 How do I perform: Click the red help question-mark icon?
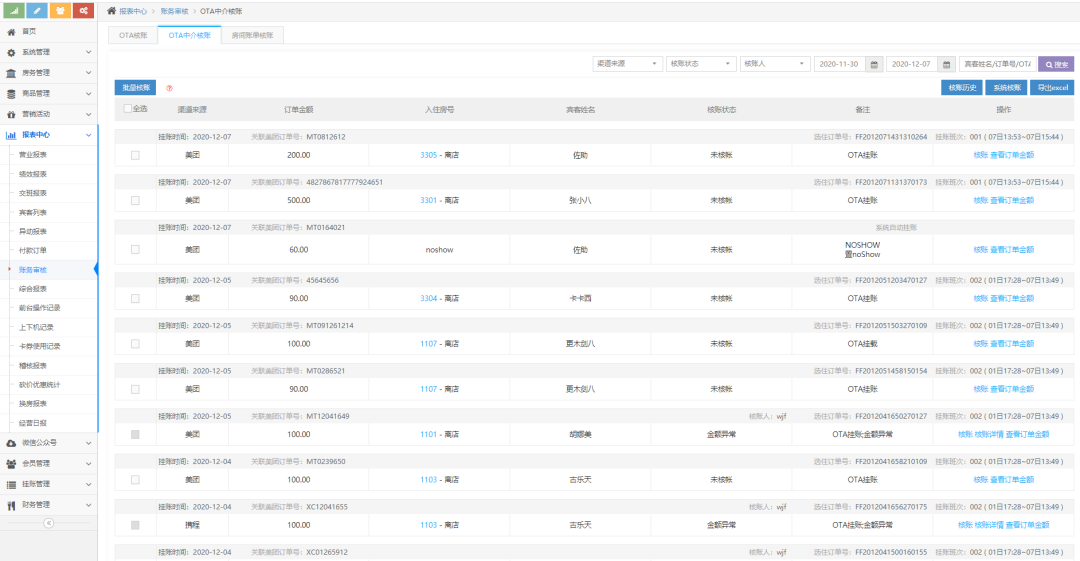click(x=169, y=88)
